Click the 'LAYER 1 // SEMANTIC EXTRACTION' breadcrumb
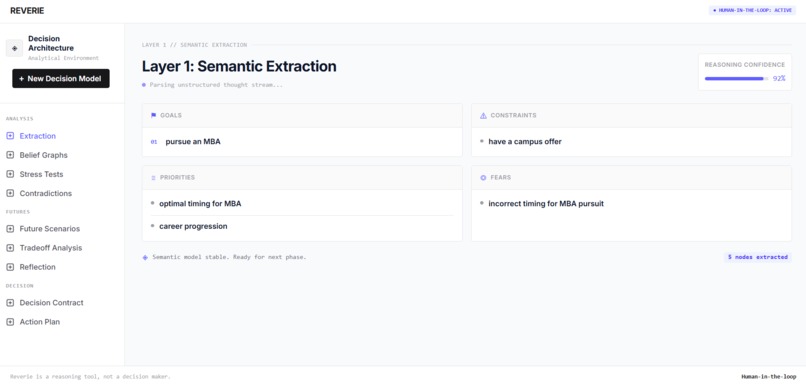Screen dimensions: 806x384 pyautogui.click(x=194, y=45)
